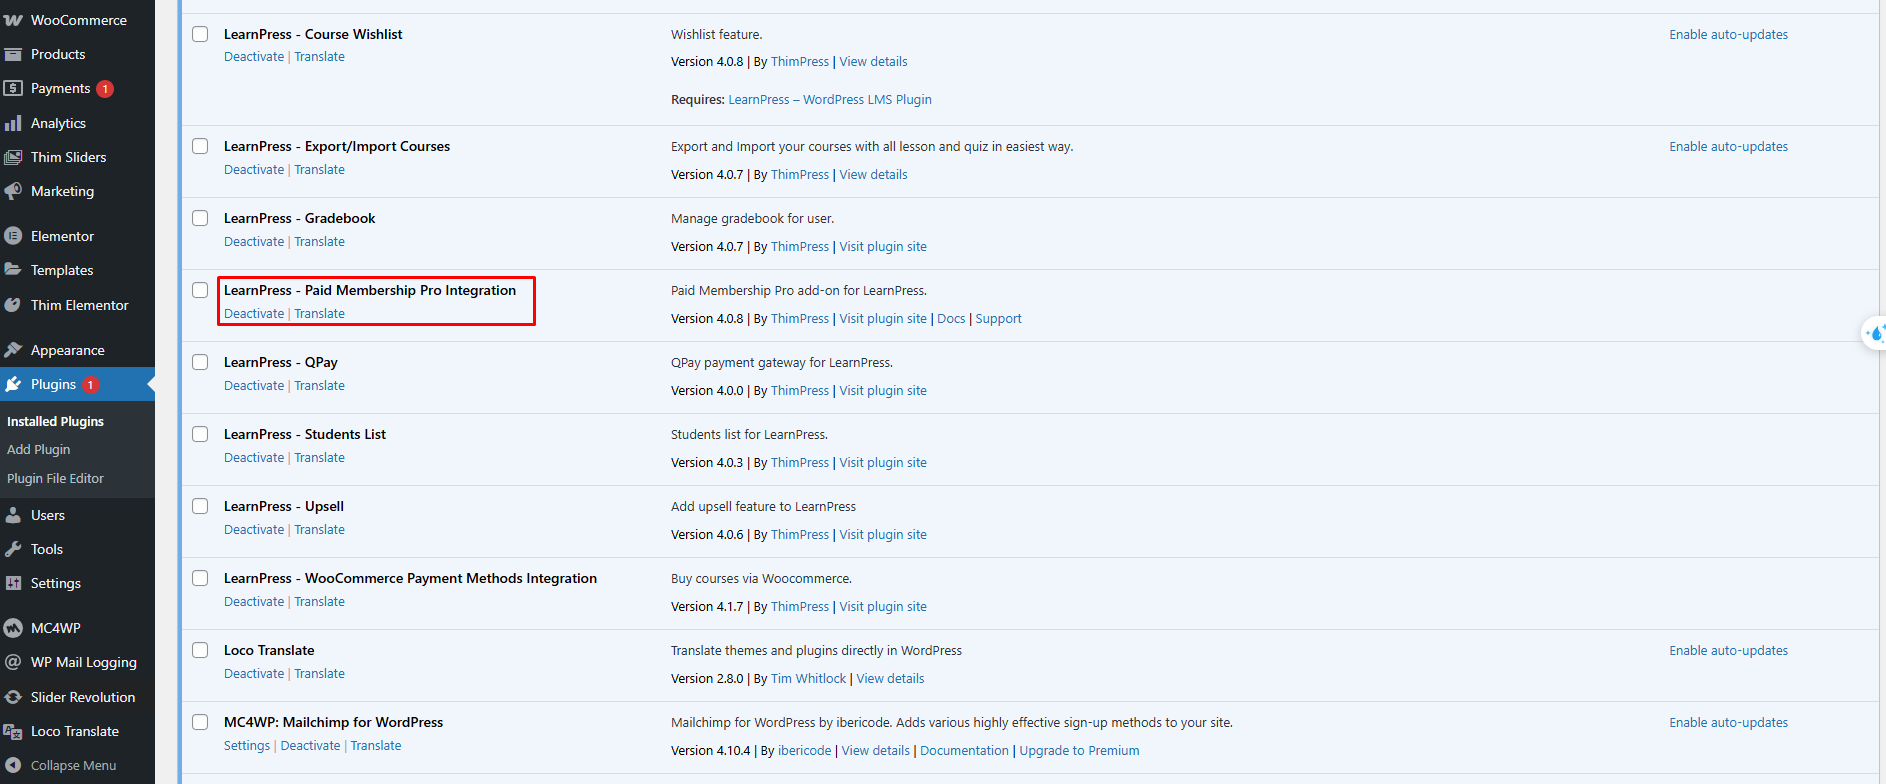Click the Payments dollar icon
This screenshot has width=1886, height=784.
pos(13,88)
